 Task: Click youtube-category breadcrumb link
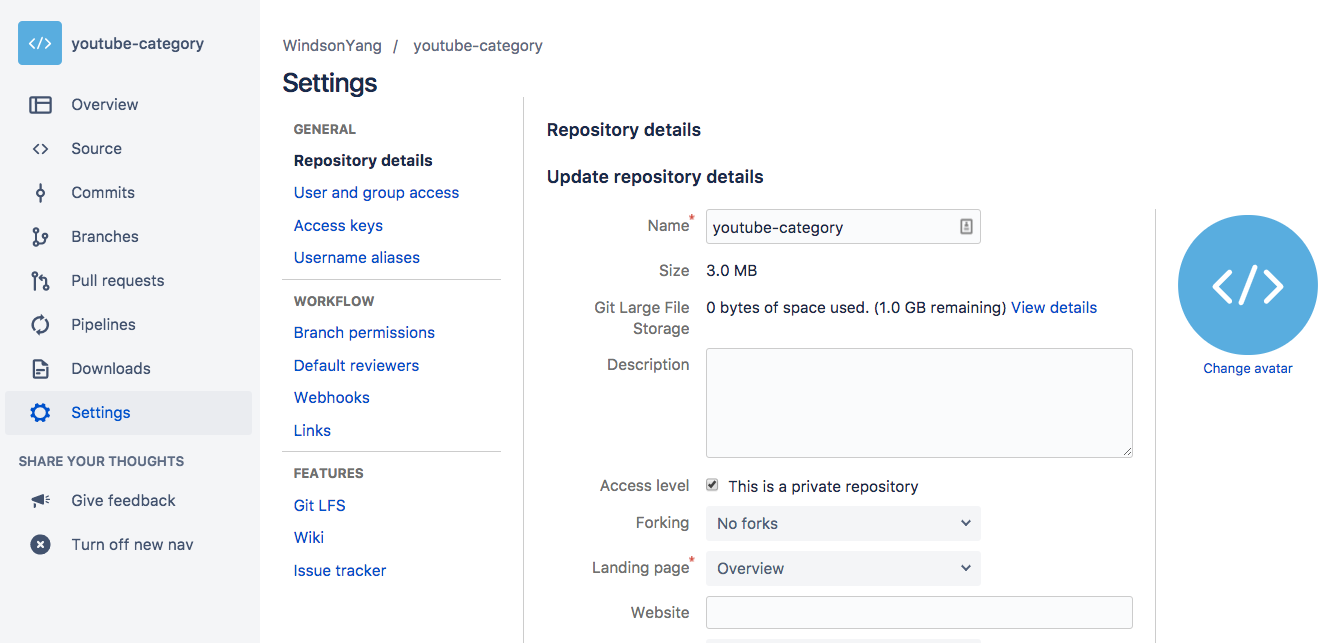click(478, 46)
